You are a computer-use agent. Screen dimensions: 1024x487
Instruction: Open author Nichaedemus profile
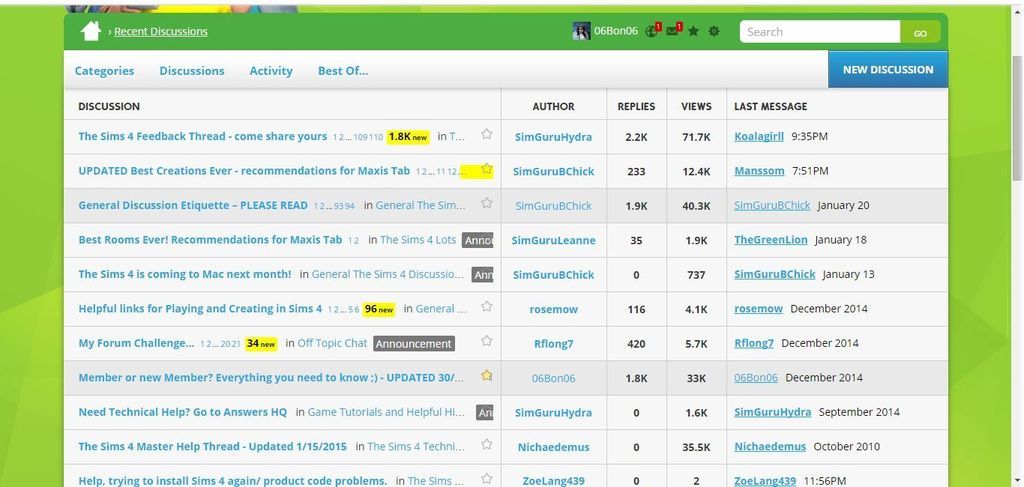(x=553, y=447)
